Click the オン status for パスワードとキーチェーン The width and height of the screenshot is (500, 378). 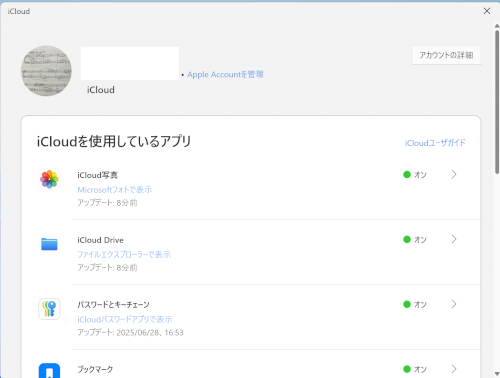pos(415,304)
